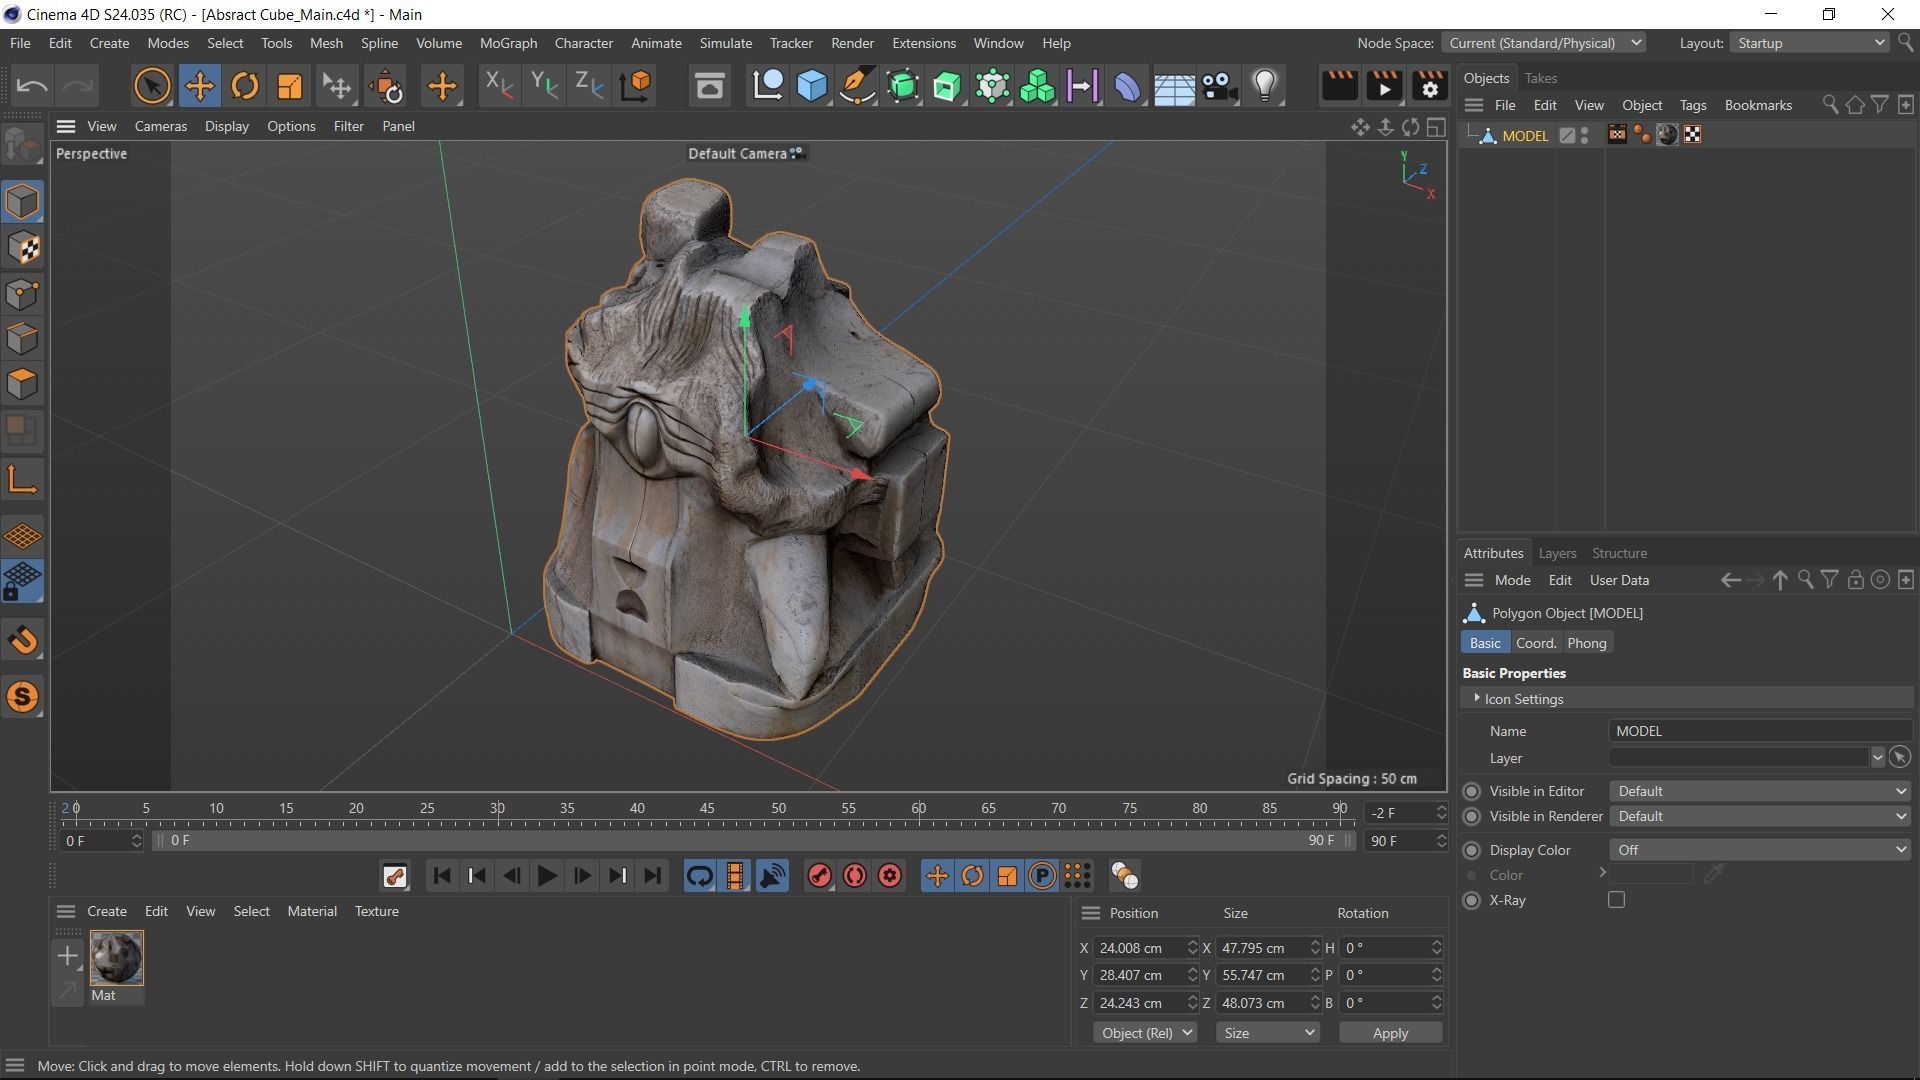Open the Object (Rel) dropdown
The width and height of the screenshot is (1920, 1080).
pos(1144,1033)
